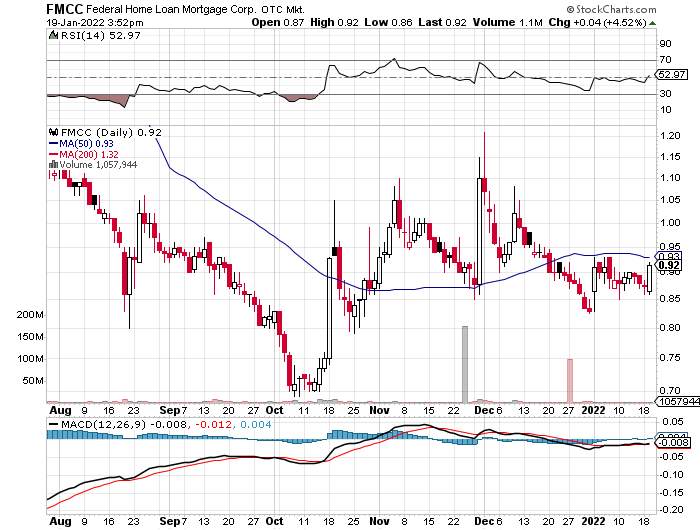Click the Chg +0.04 (+4.52%) value
Viewport: 700px width, 530px height.
[x=597, y=22]
